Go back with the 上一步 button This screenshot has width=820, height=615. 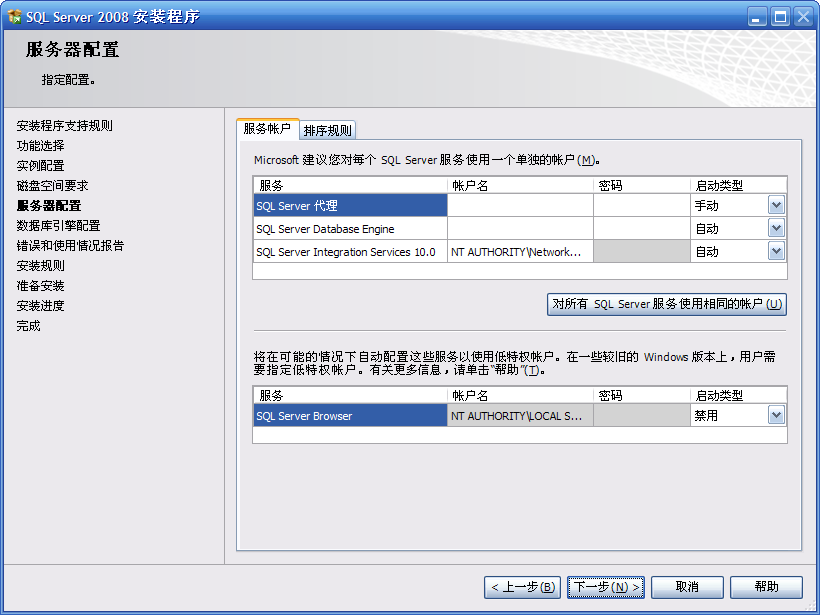click(521, 587)
